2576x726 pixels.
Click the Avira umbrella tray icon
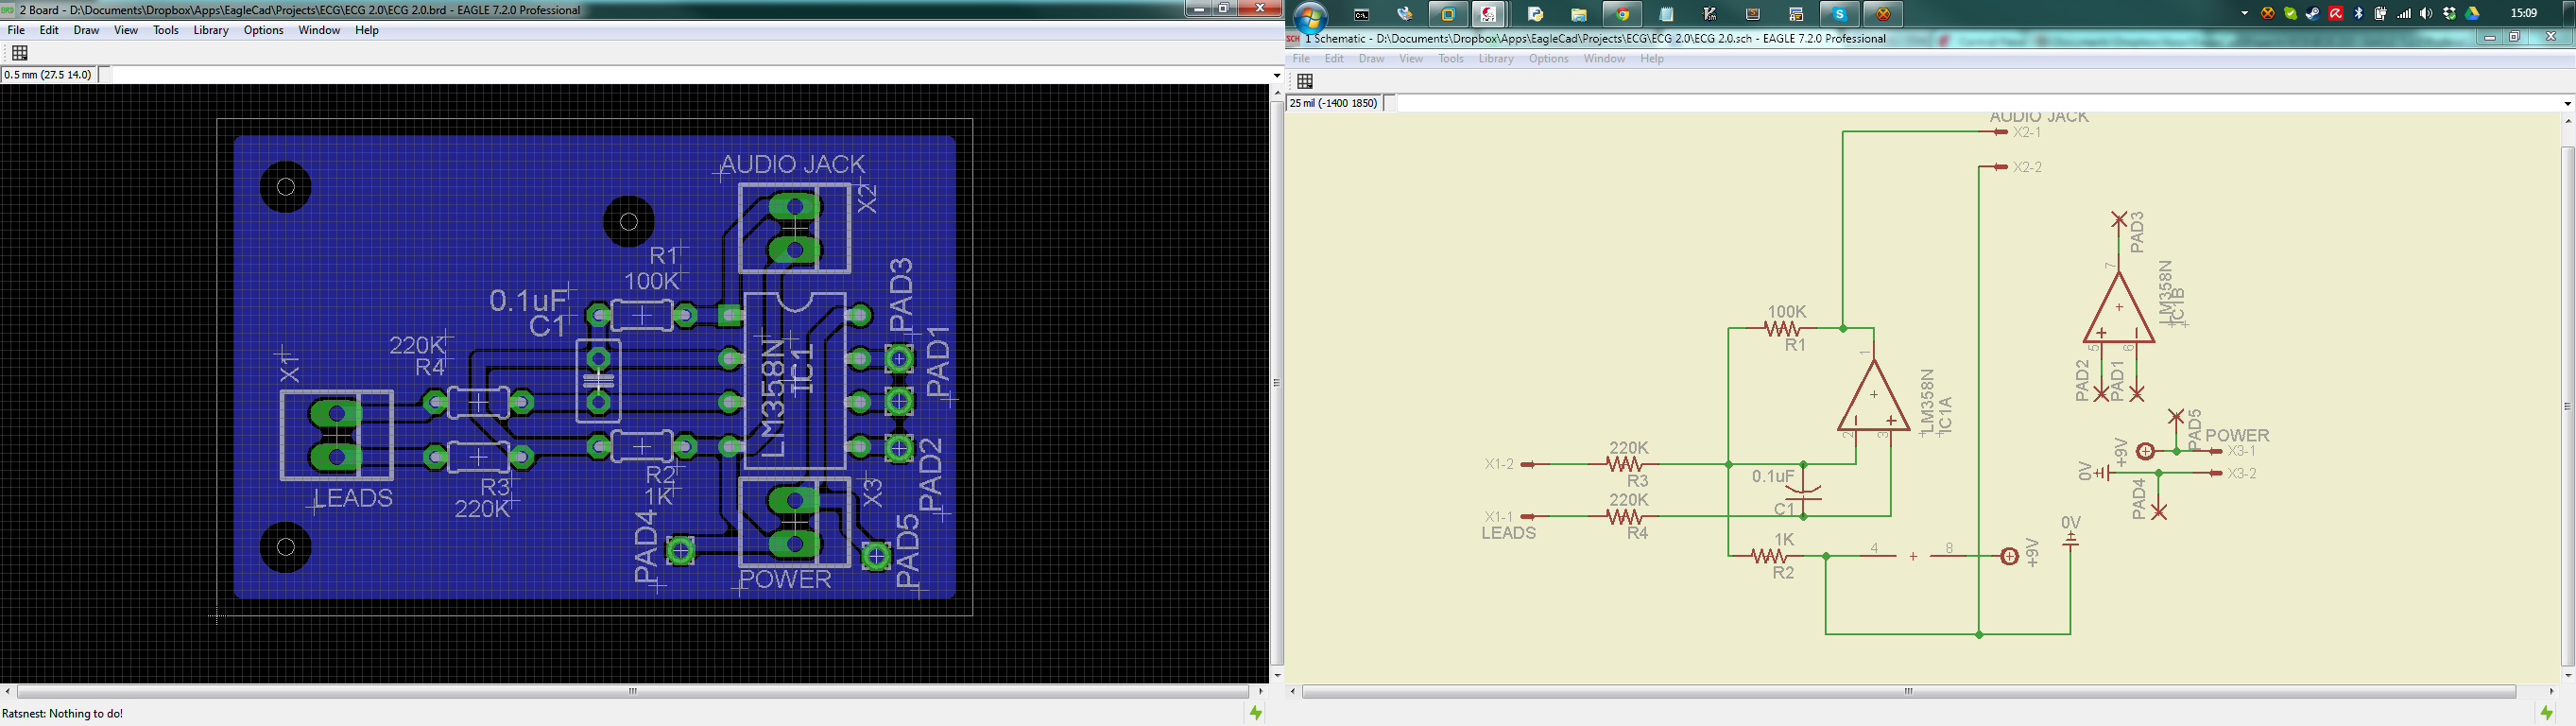coord(2336,14)
